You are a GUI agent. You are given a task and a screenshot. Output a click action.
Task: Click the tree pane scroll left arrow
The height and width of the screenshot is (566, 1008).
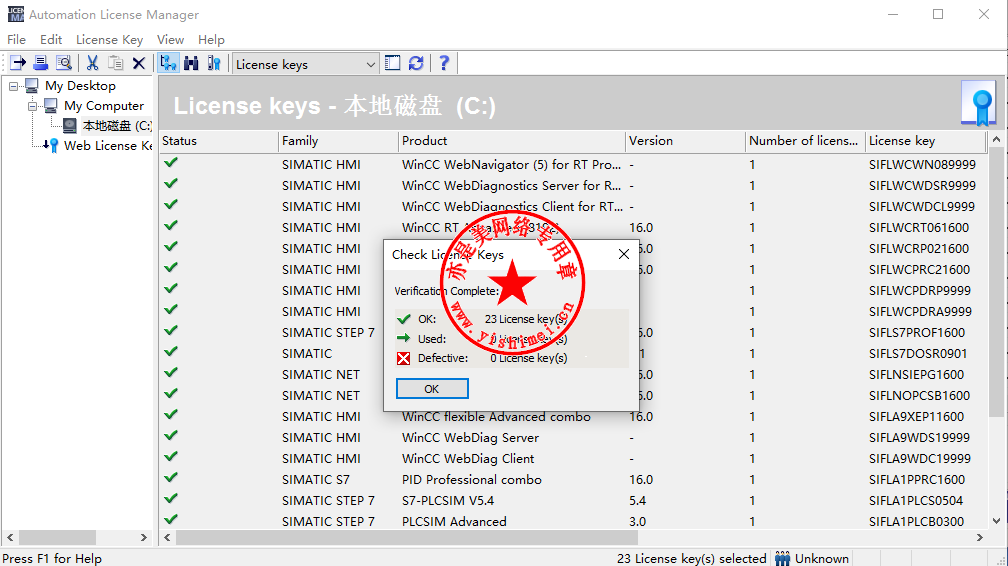10,537
